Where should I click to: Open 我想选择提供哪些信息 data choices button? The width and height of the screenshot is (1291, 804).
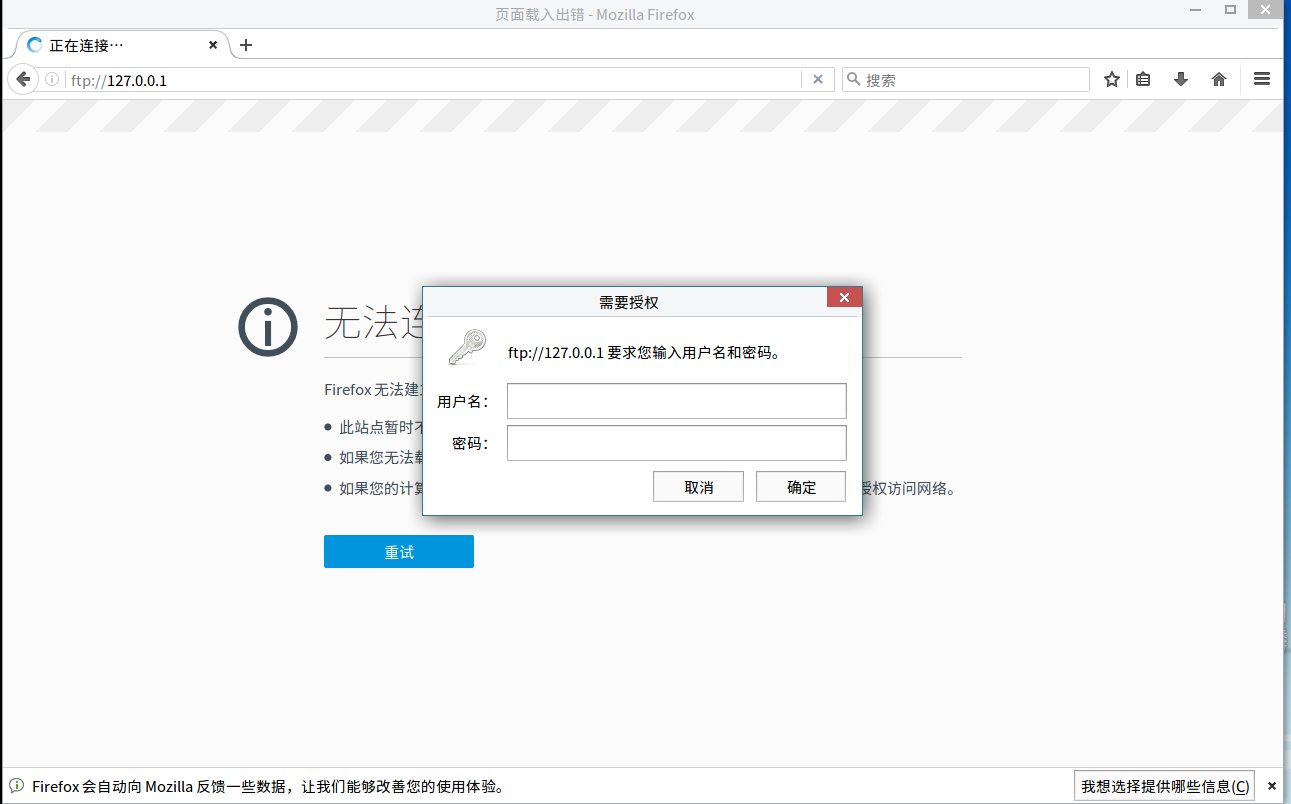[x=1164, y=787]
